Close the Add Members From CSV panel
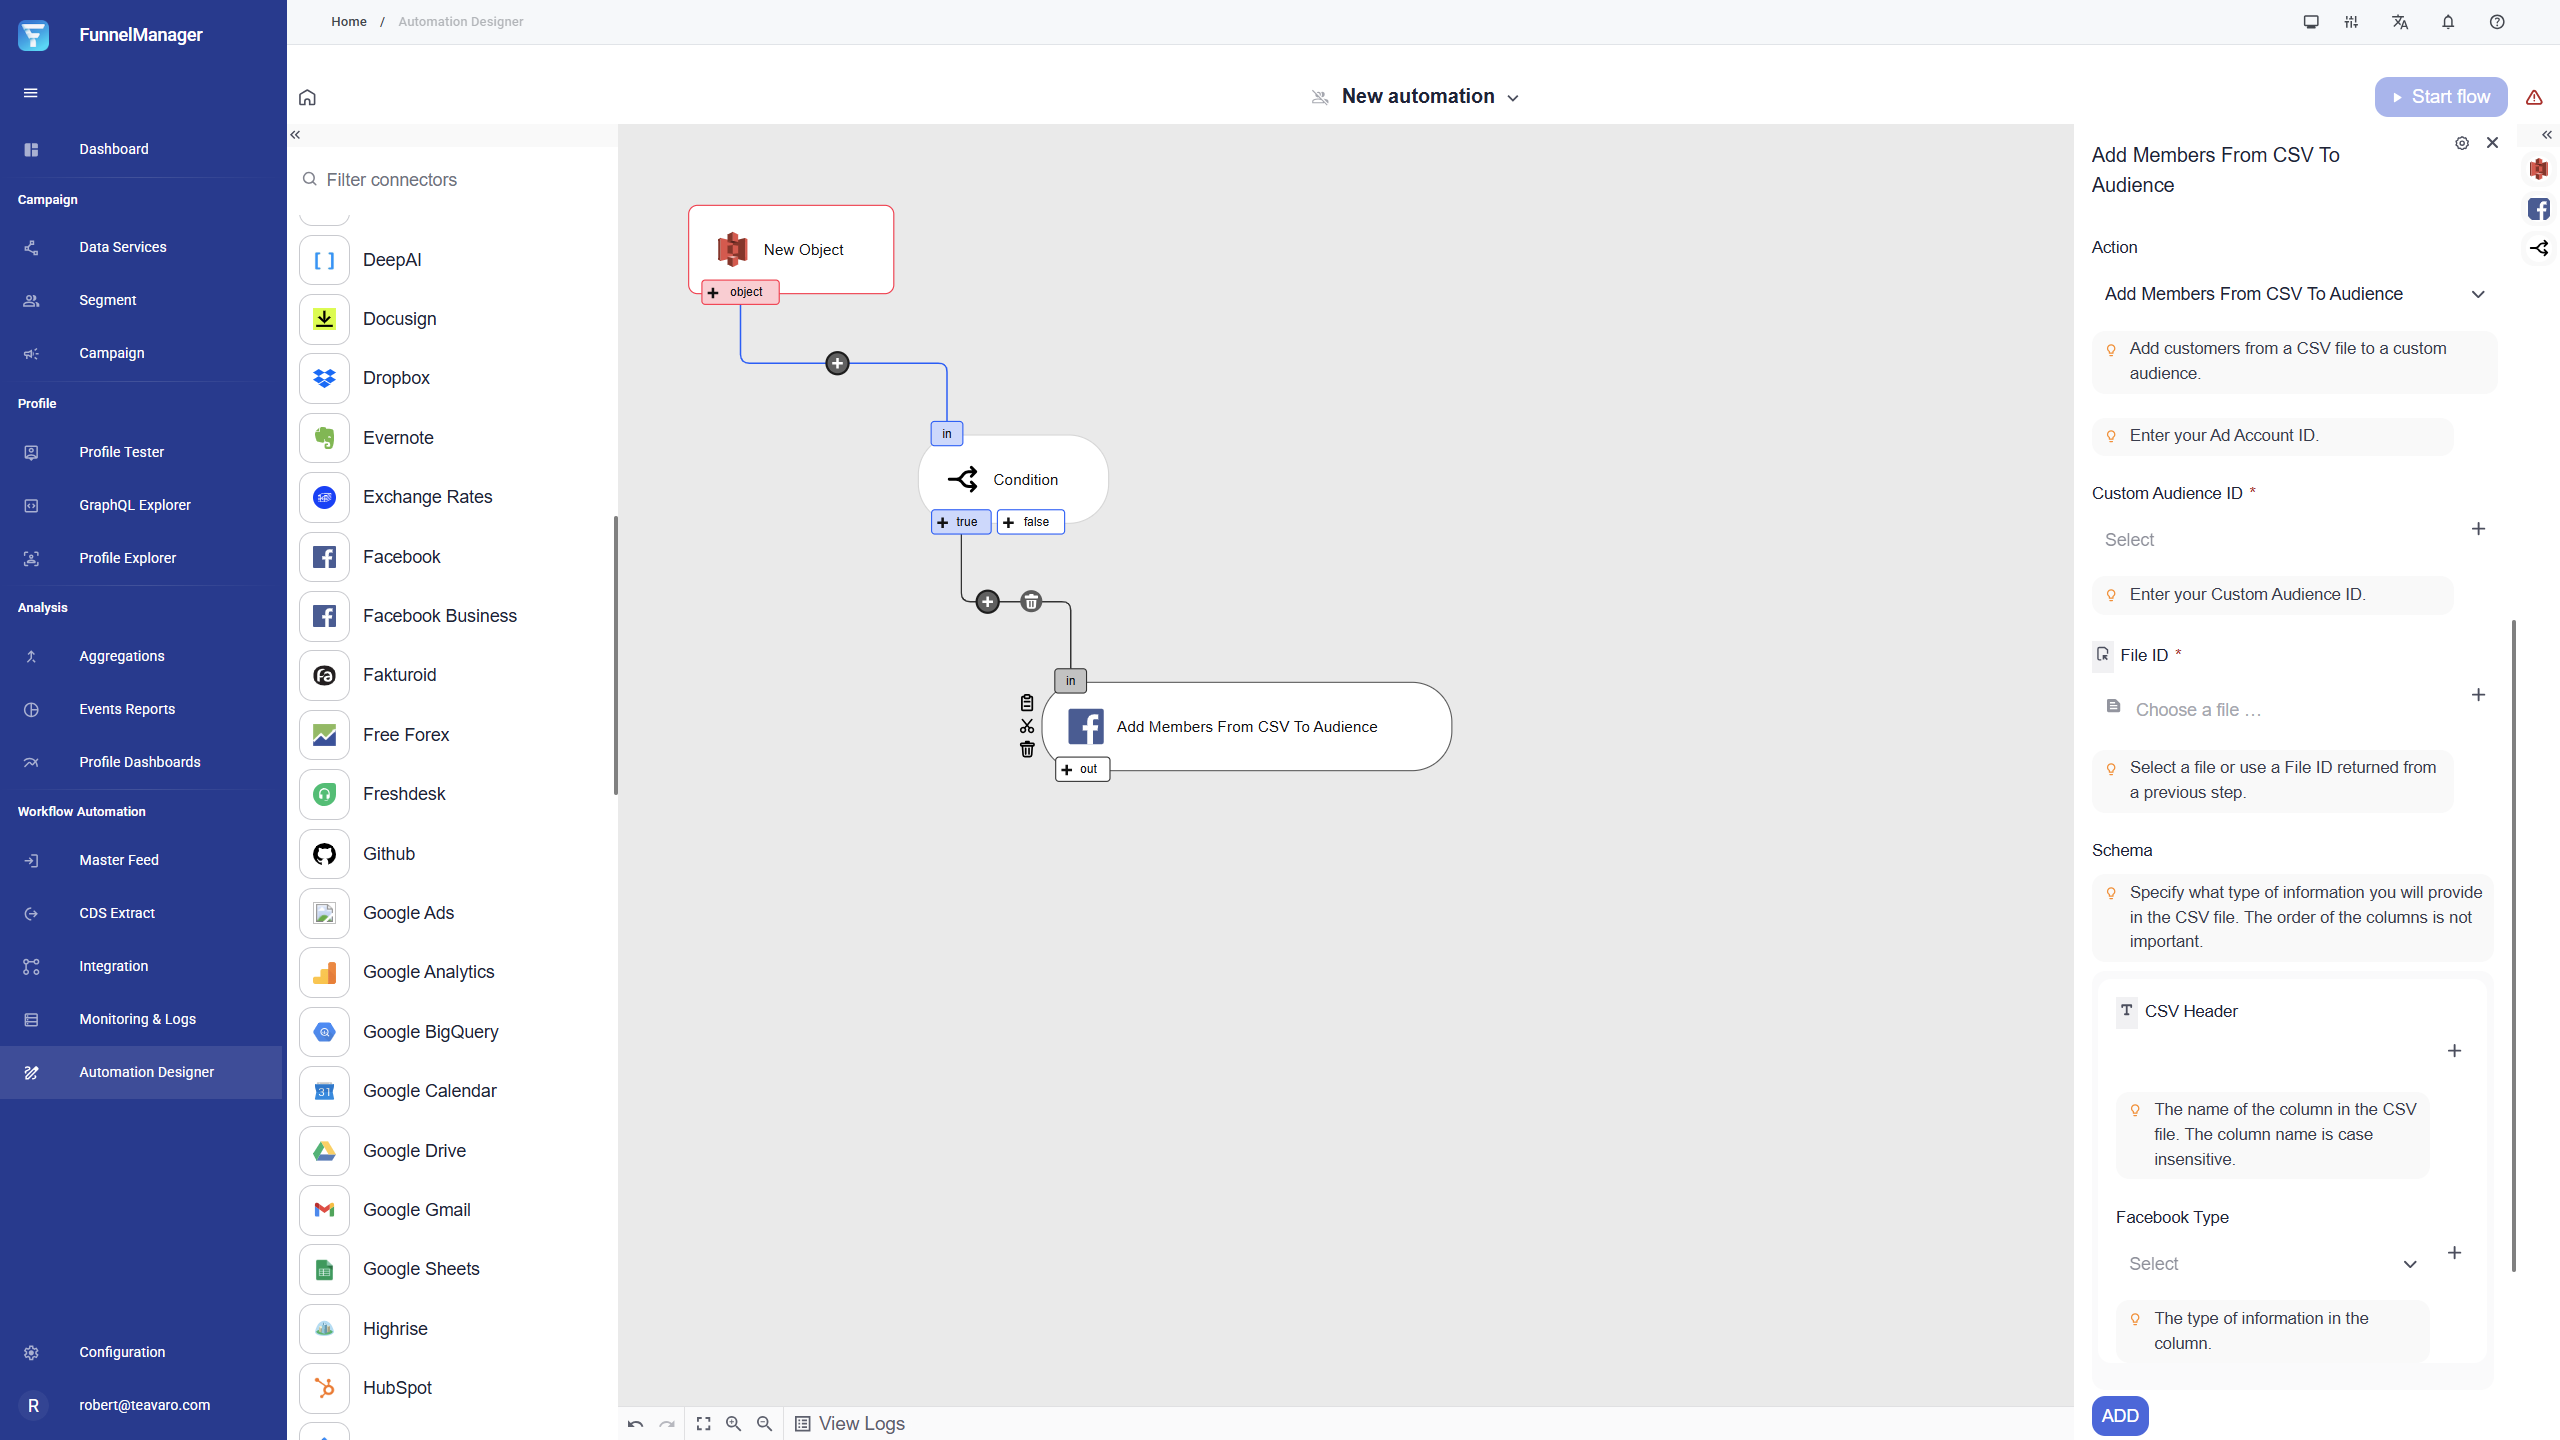 pos(2492,143)
